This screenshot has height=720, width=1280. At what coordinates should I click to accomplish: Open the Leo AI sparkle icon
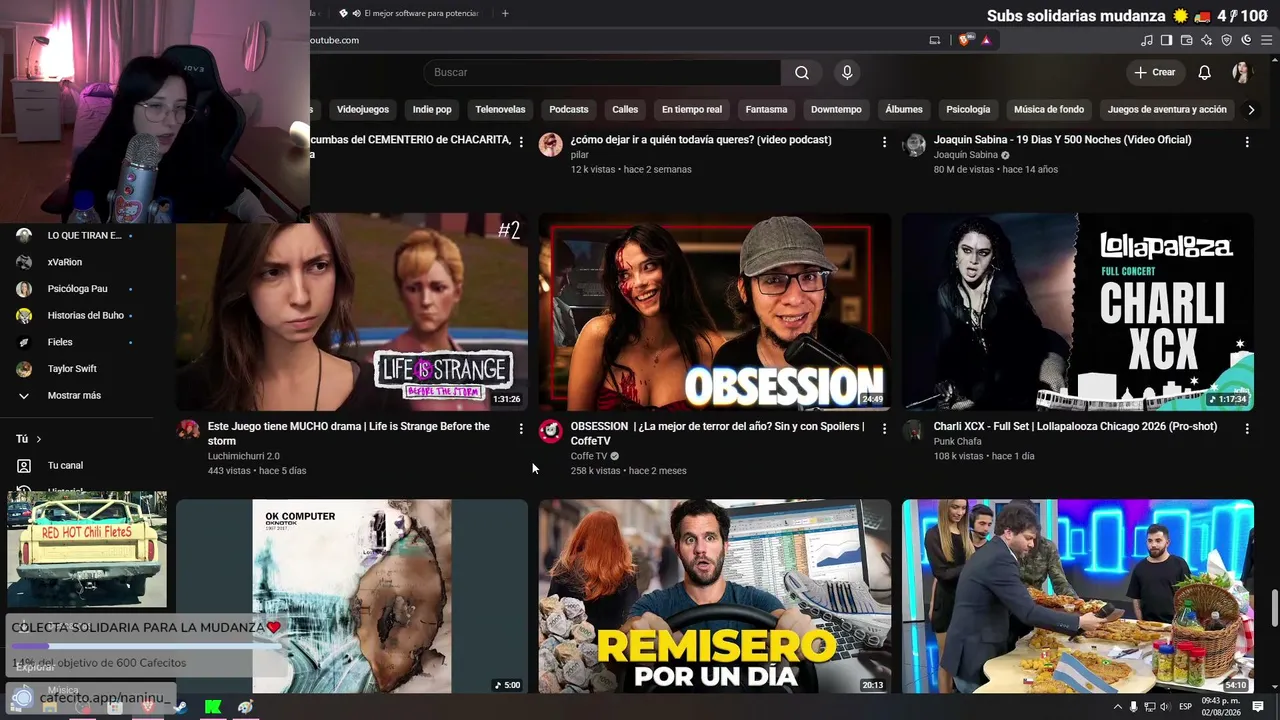1207,40
